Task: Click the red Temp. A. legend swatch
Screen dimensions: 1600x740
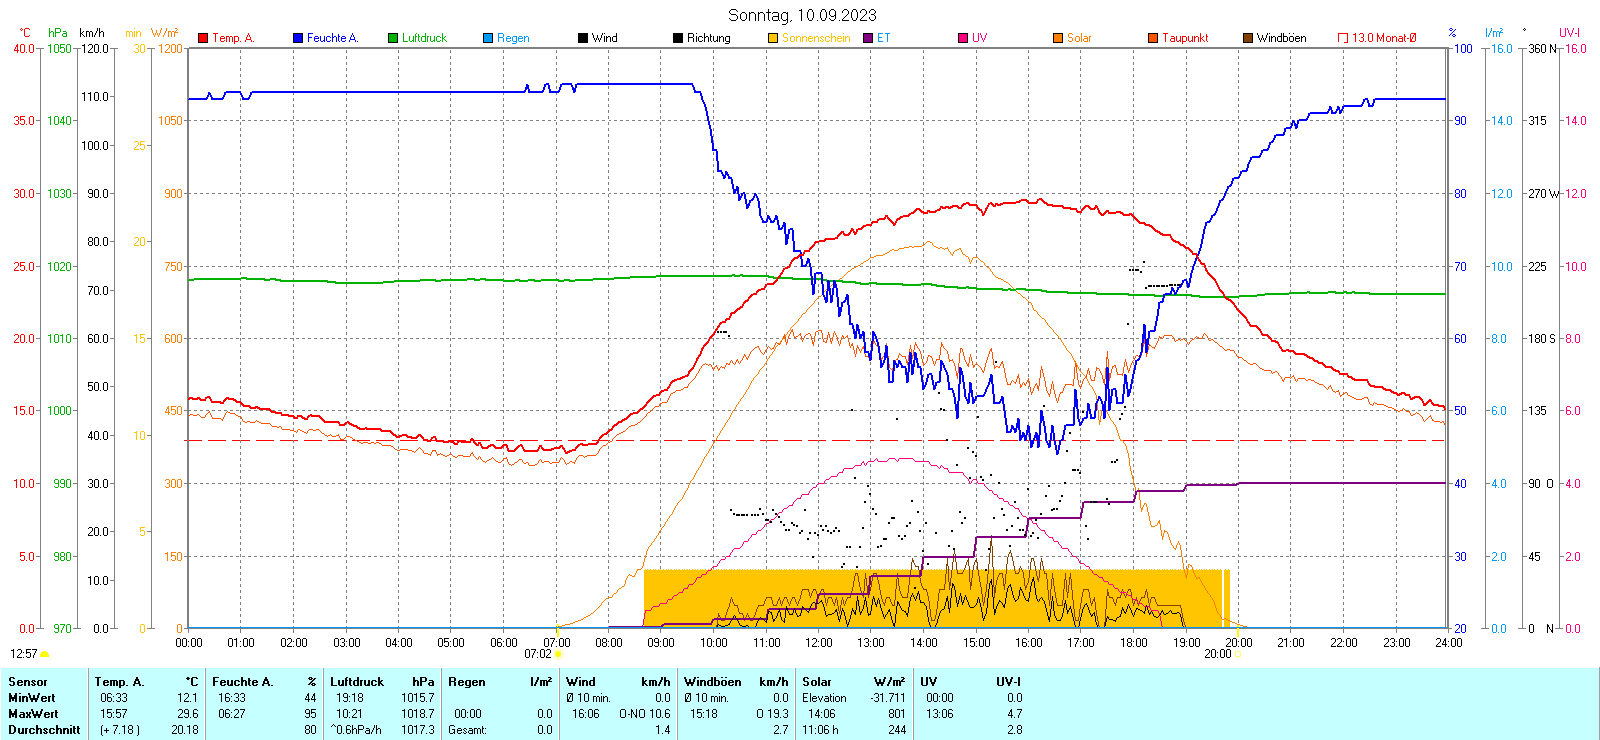Action: tap(203, 38)
